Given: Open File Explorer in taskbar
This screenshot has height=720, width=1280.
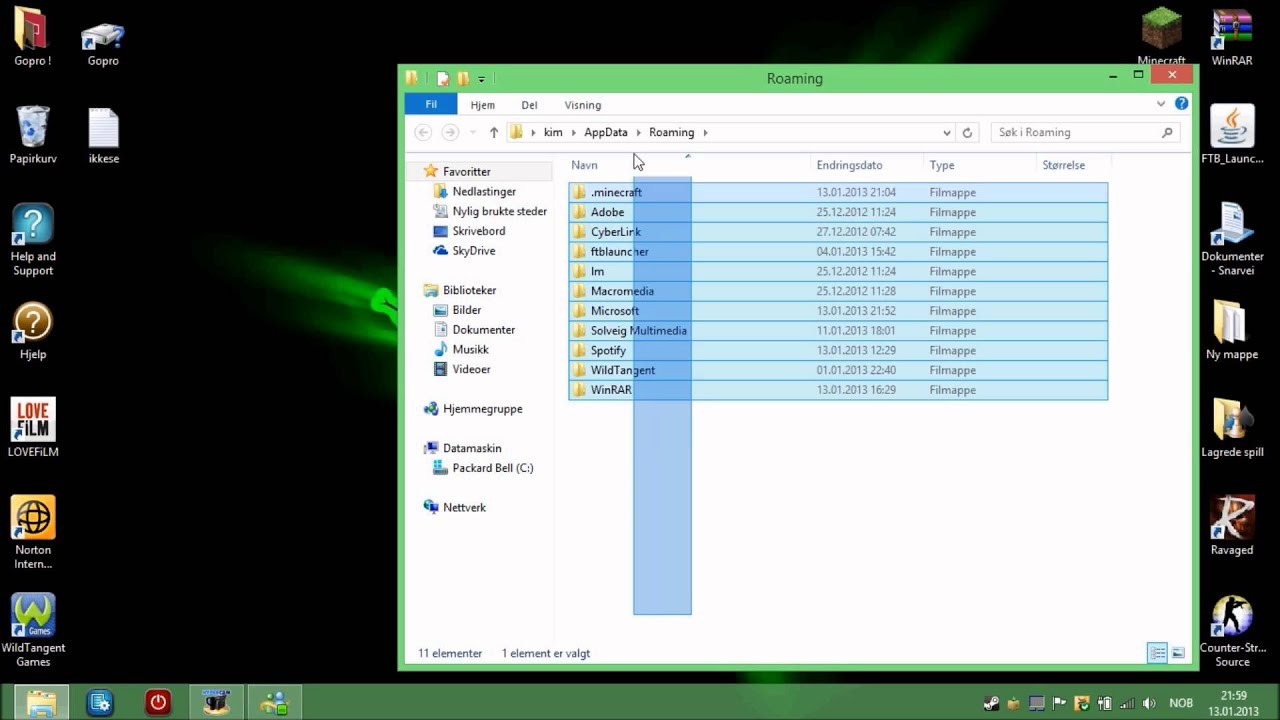Looking at the screenshot, I should (41, 703).
